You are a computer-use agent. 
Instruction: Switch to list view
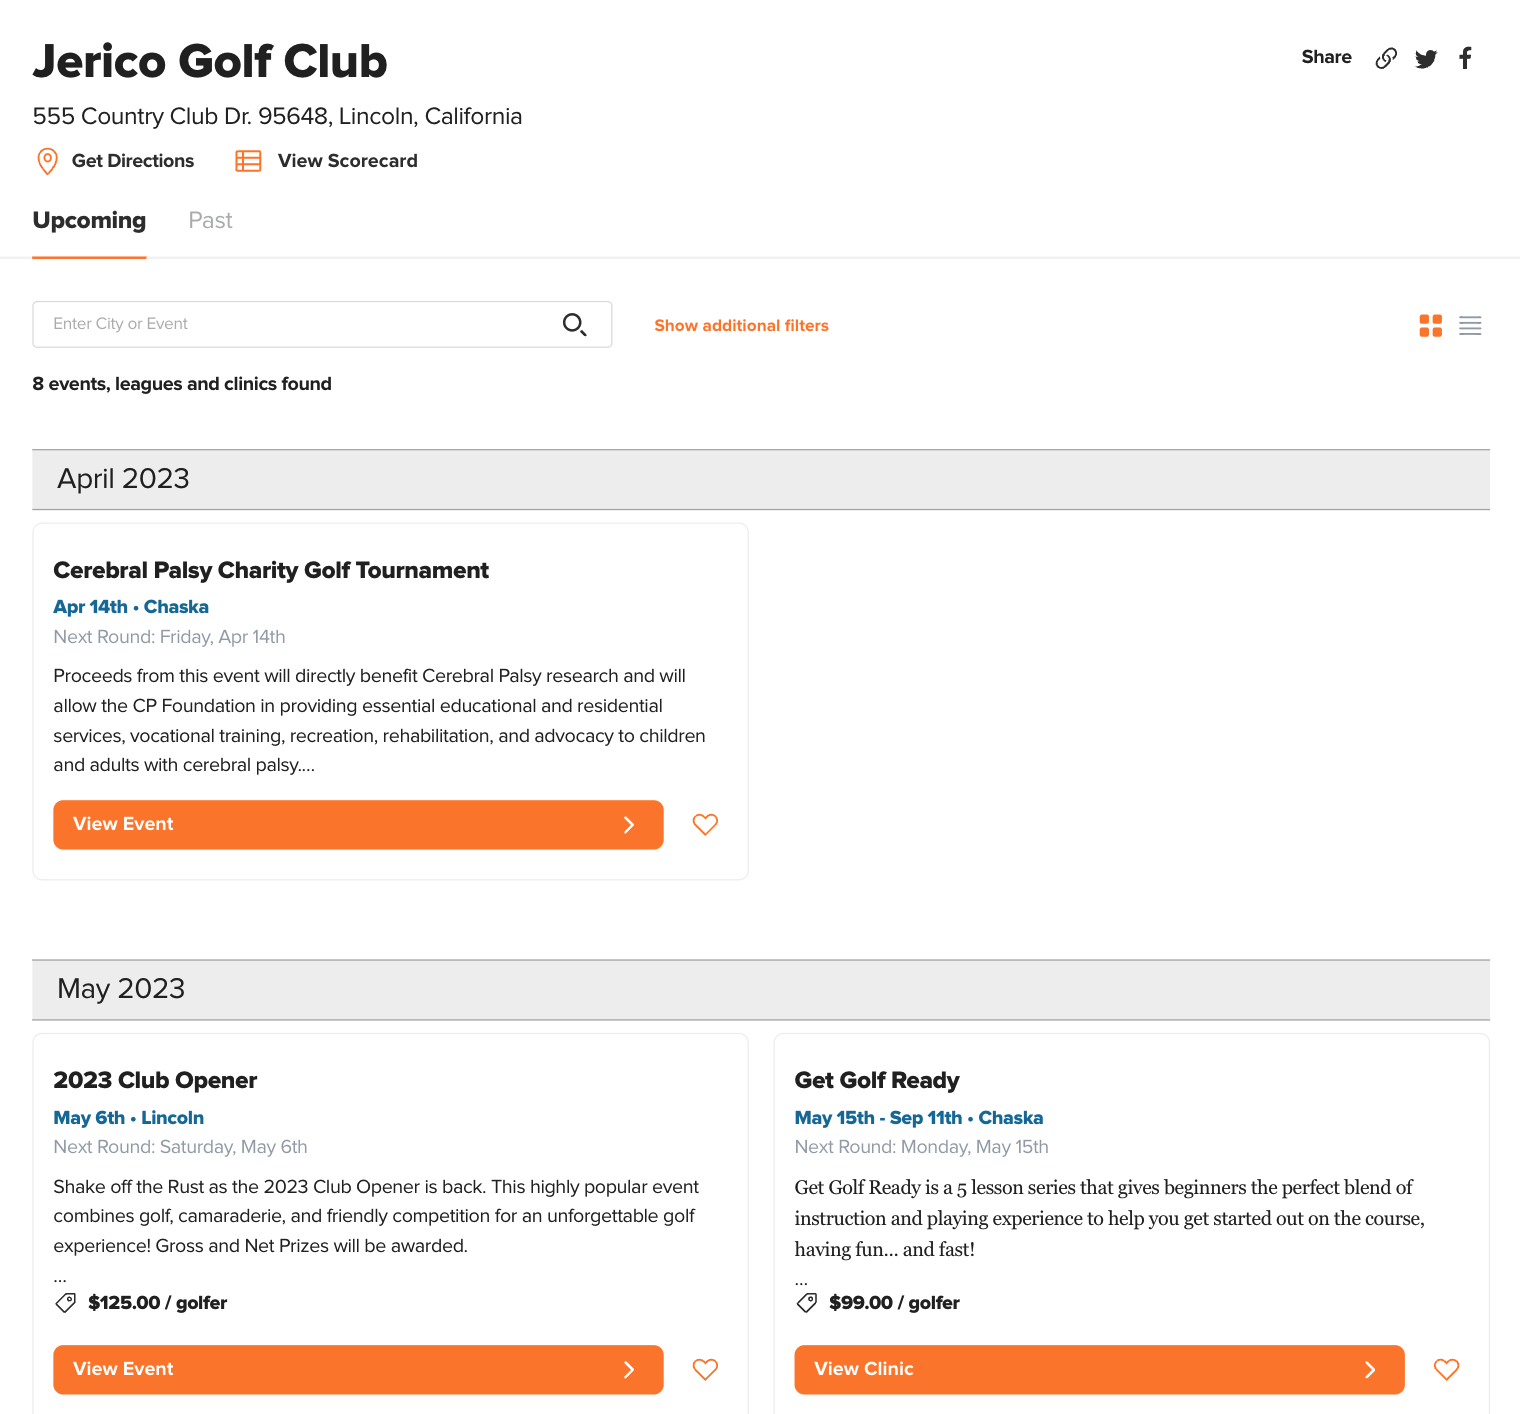[1470, 326]
